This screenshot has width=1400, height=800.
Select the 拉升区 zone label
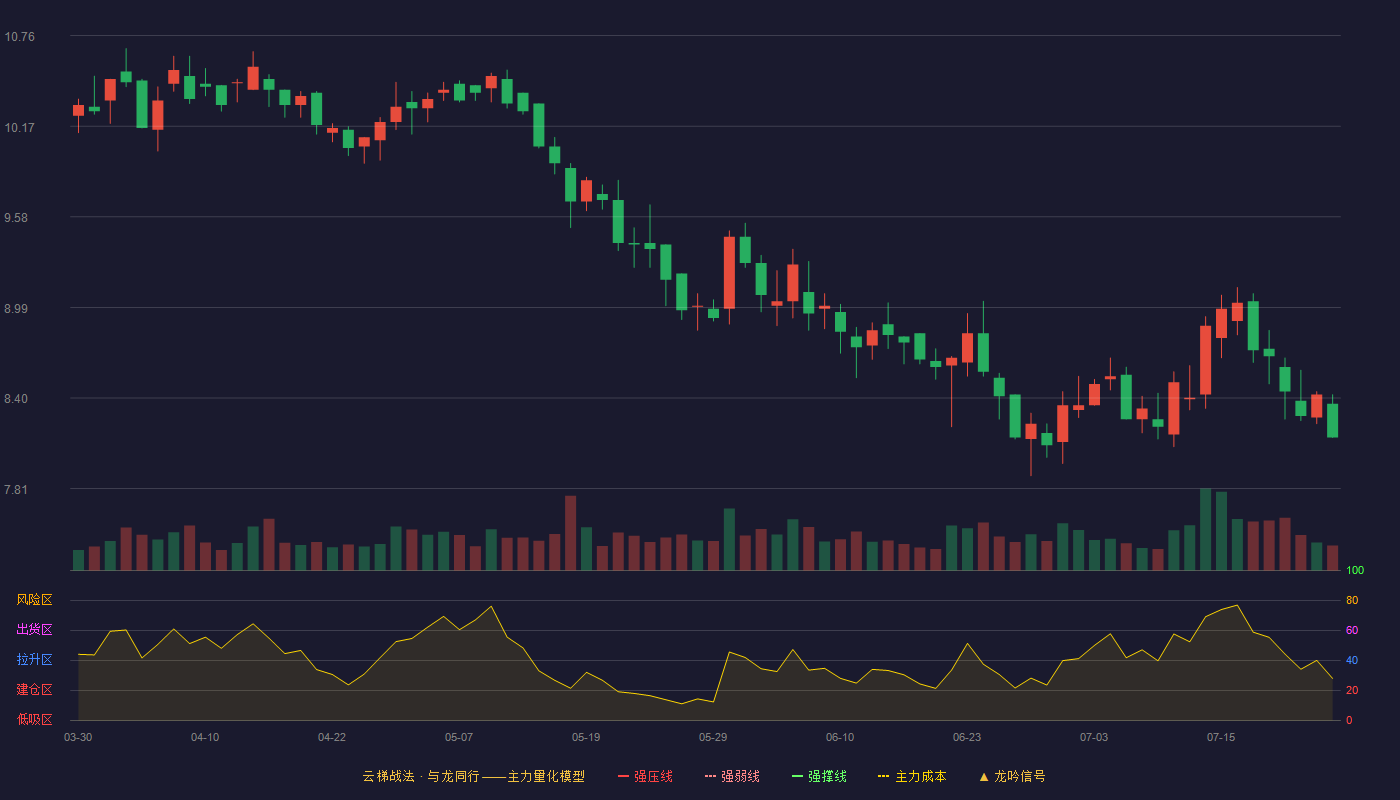tap(34, 660)
